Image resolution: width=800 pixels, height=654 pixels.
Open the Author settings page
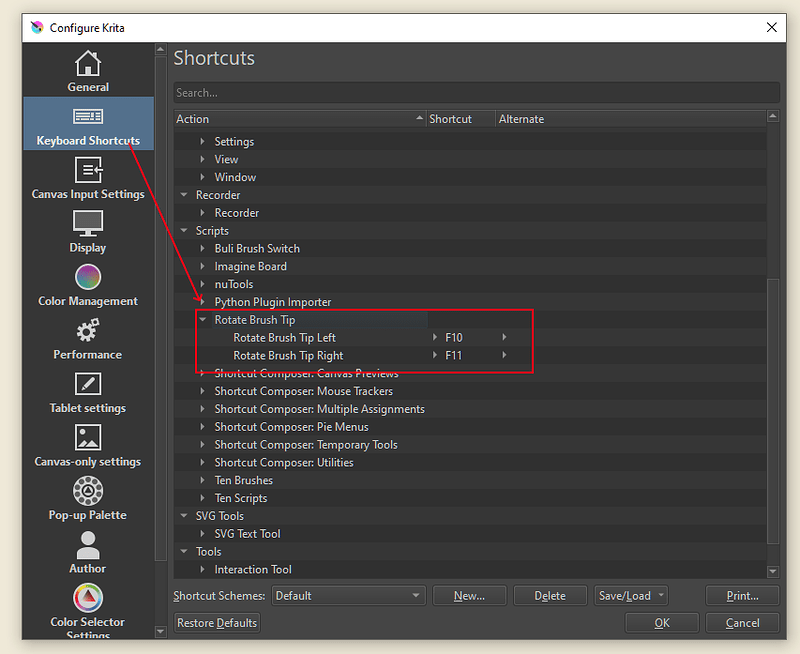click(x=88, y=553)
